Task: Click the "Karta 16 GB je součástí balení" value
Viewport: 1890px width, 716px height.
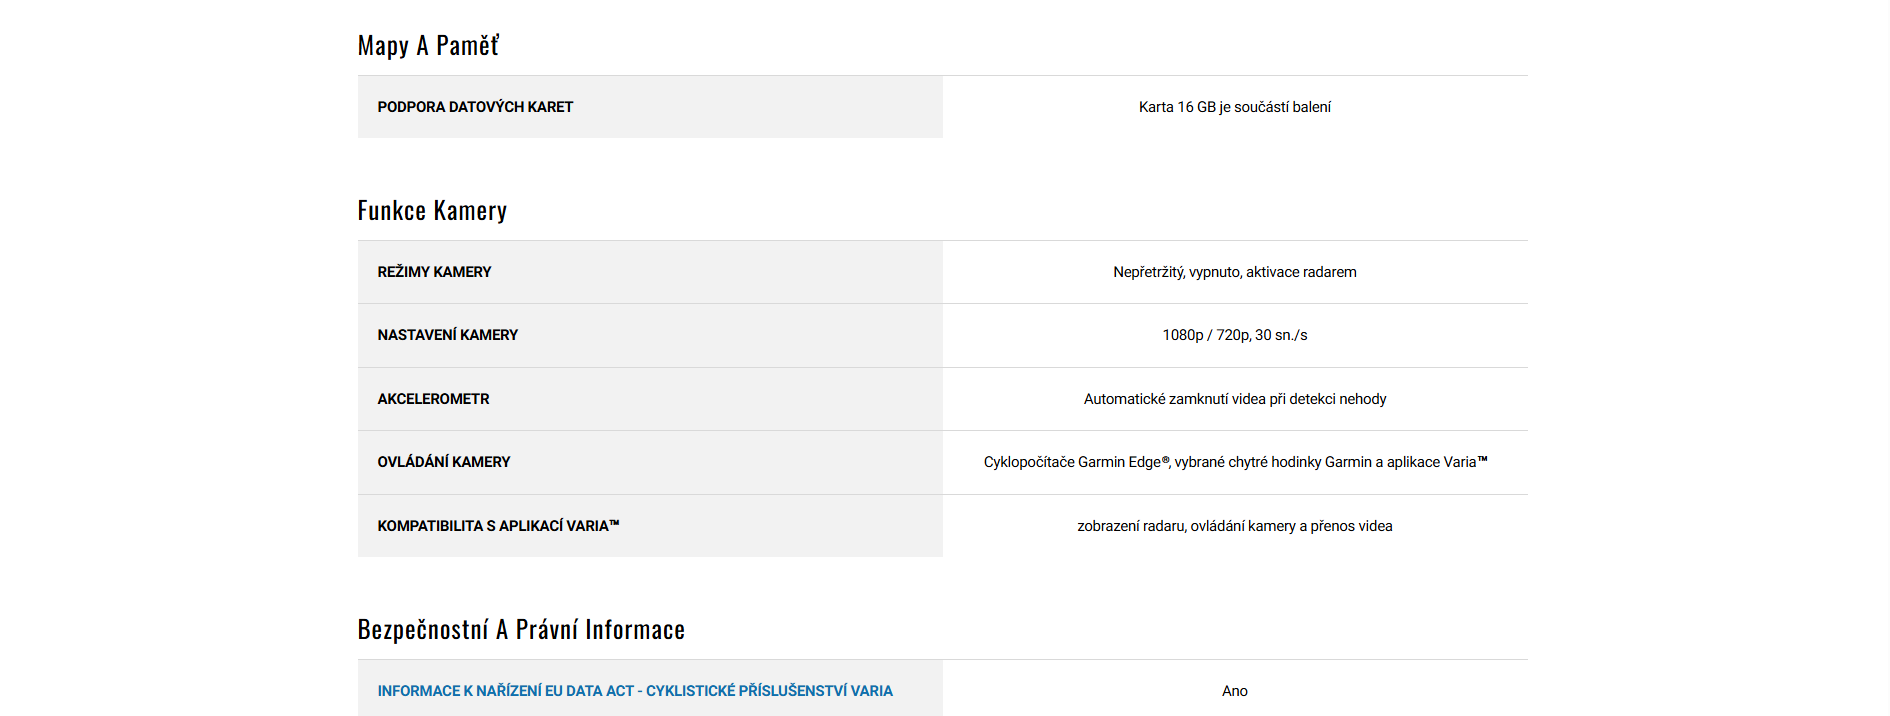Action: [1234, 107]
